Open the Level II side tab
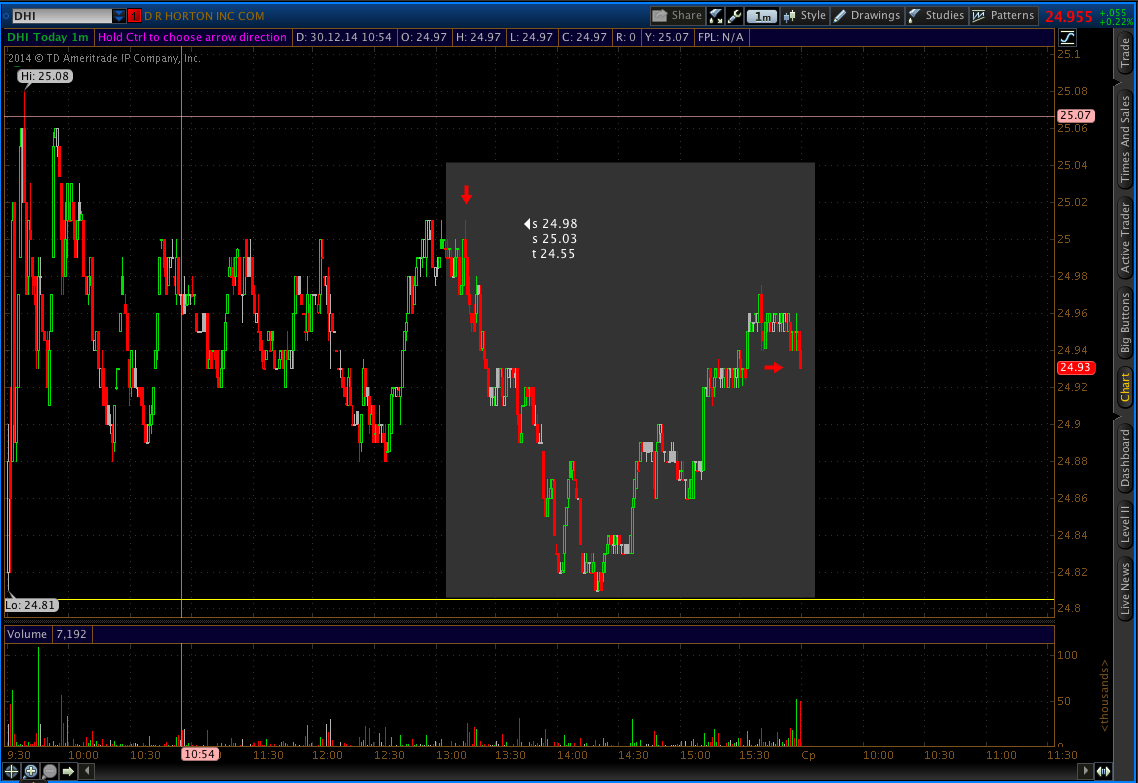 [1125, 524]
